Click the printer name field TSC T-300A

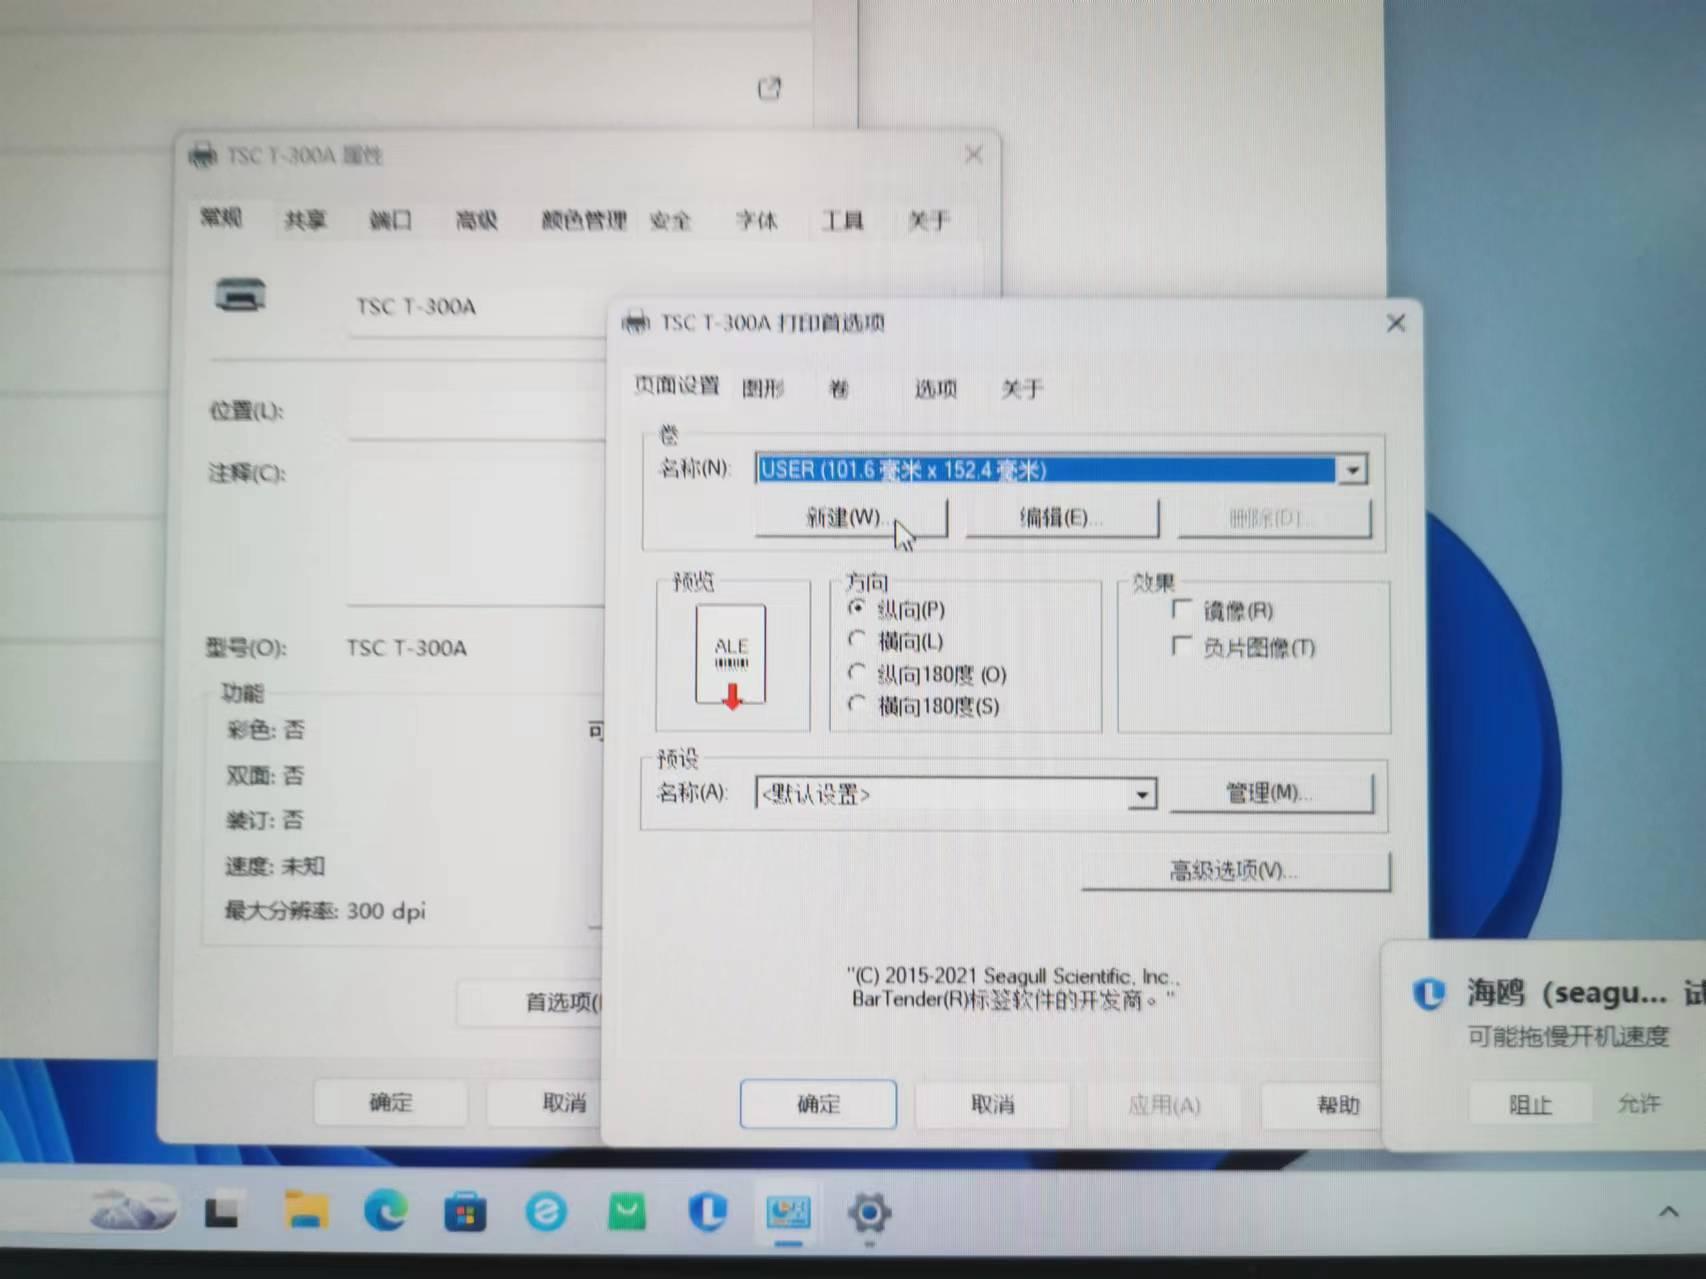(477, 307)
